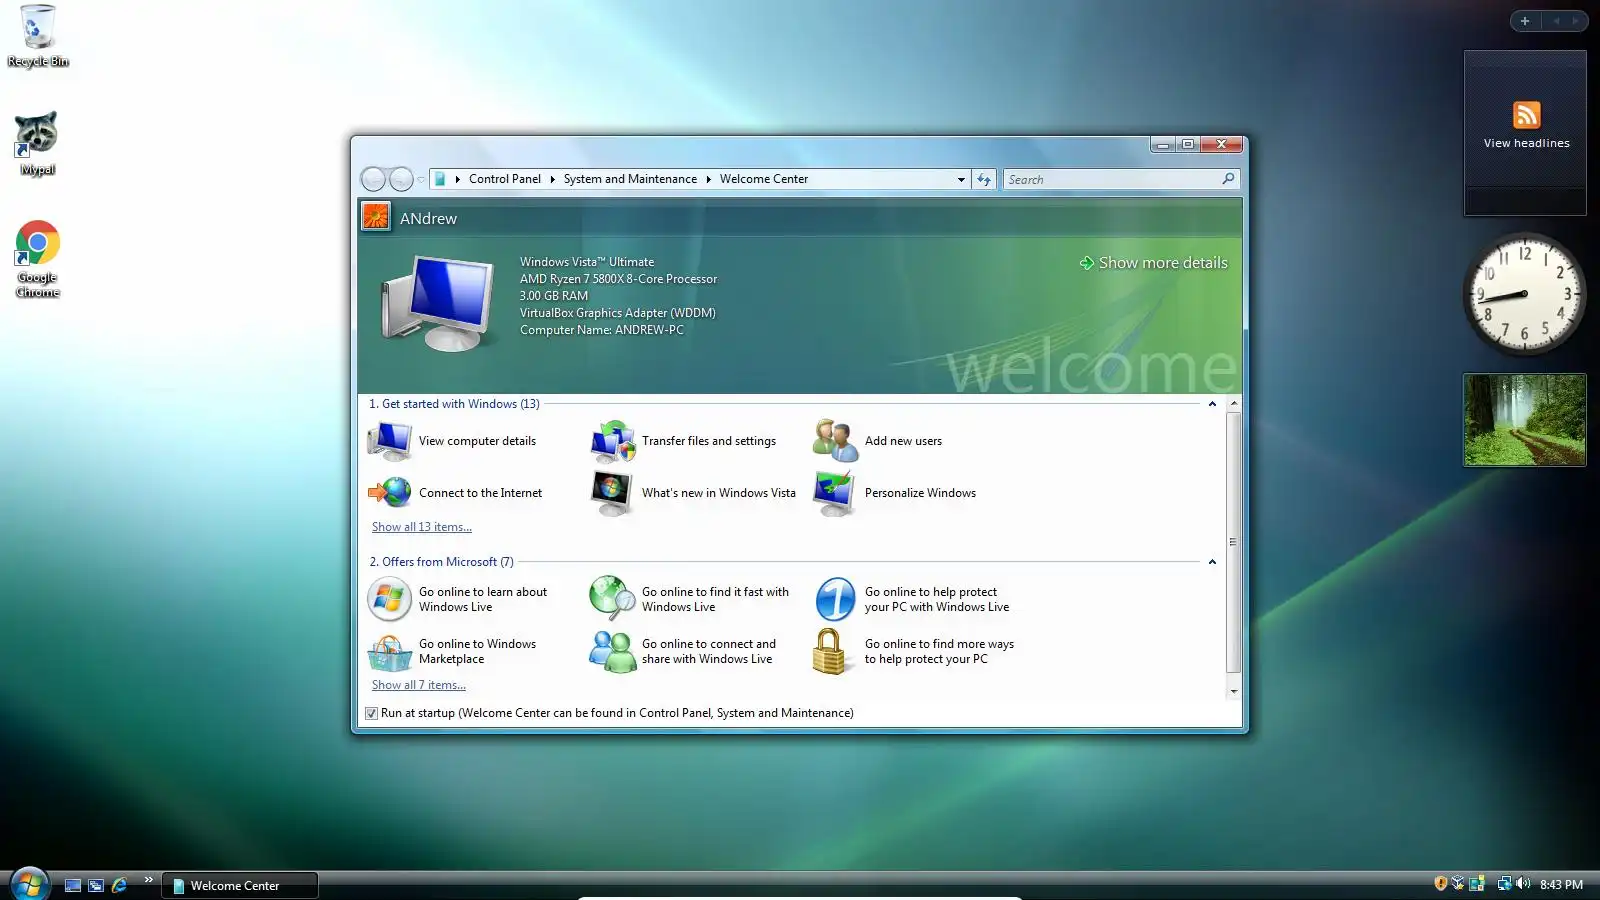Click the Show all 13 items link
Screen dimensions: 1600x900
[422, 527]
